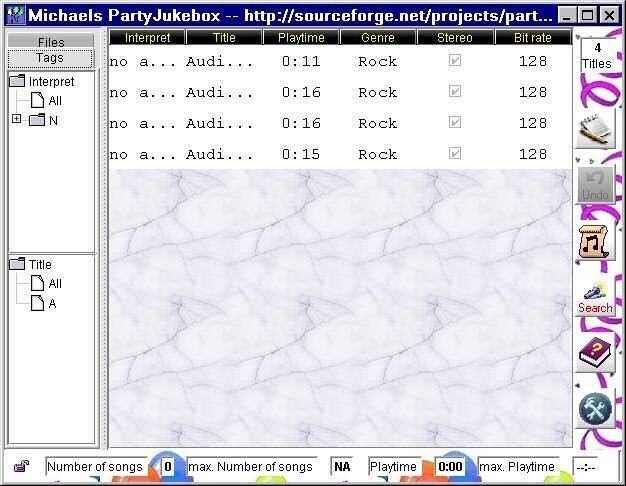Click the Interpret tree root label

click(x=52, y=81)
